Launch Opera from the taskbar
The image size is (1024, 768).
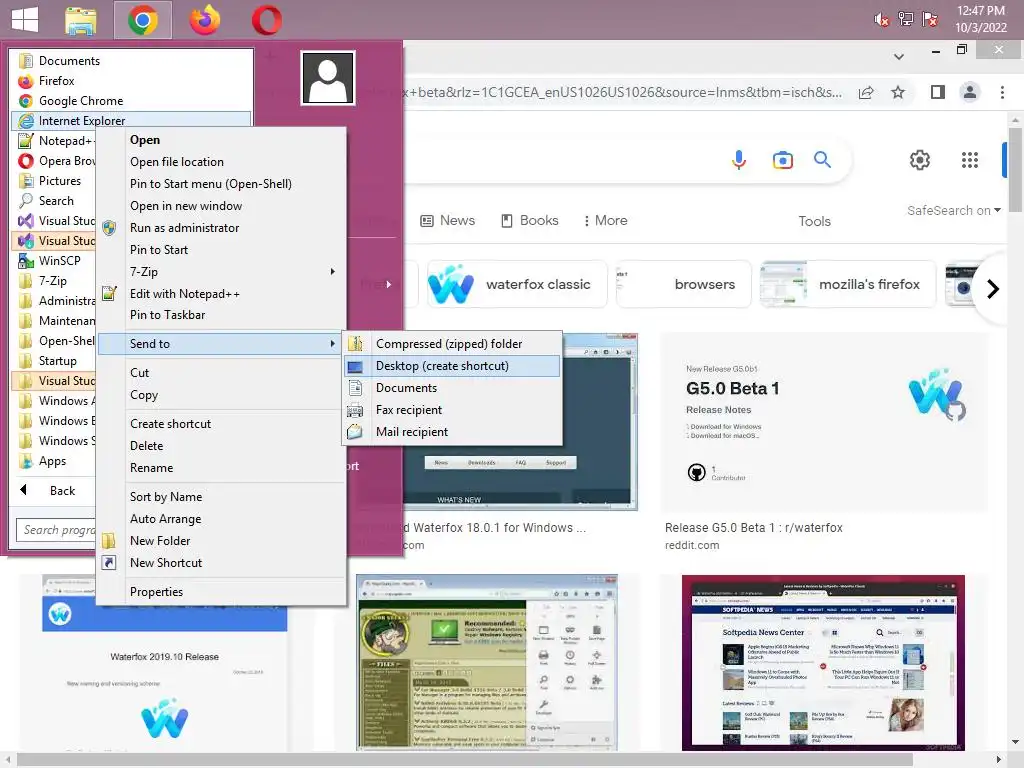point(266,20)
